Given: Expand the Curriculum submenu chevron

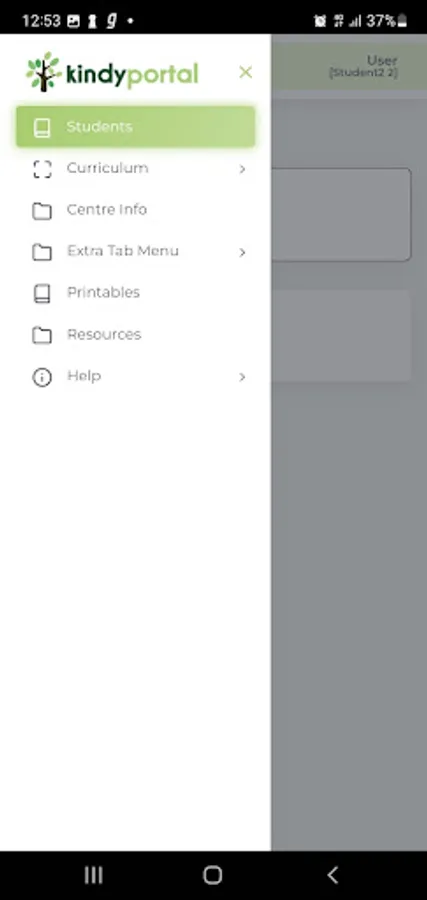Looking at the screenshot, I should 242,169.
